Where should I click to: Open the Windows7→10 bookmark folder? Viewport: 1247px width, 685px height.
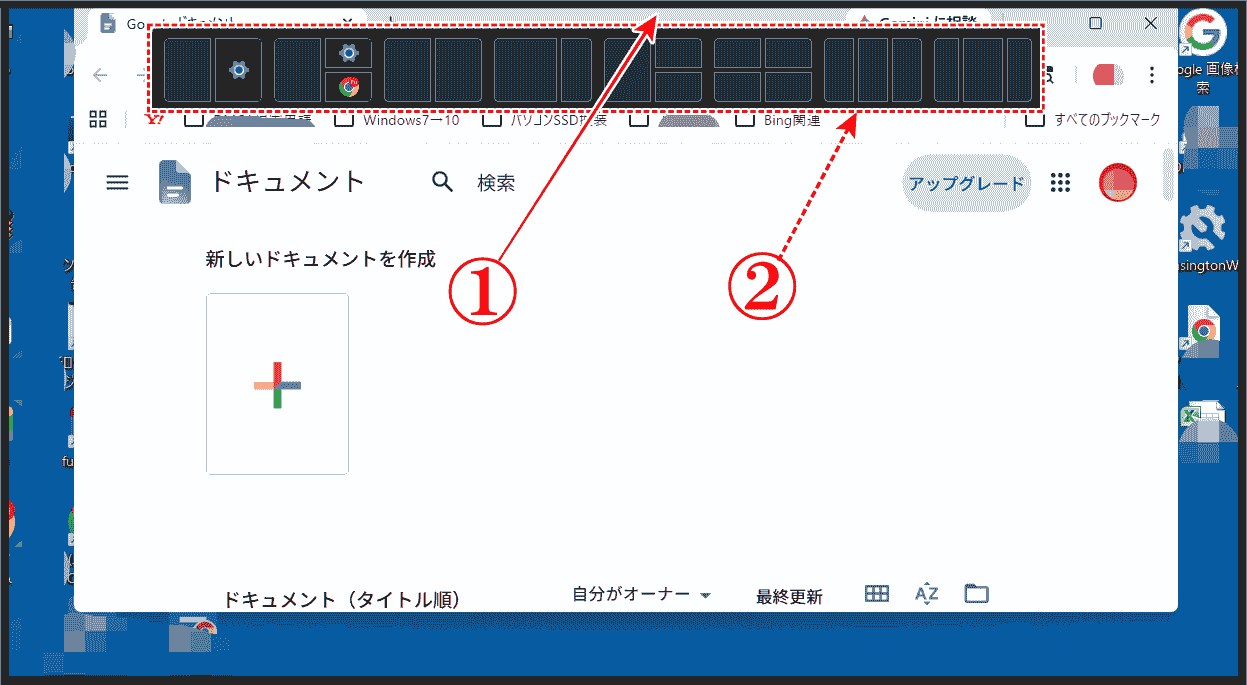pyautogui.click(x=398, y=120)
